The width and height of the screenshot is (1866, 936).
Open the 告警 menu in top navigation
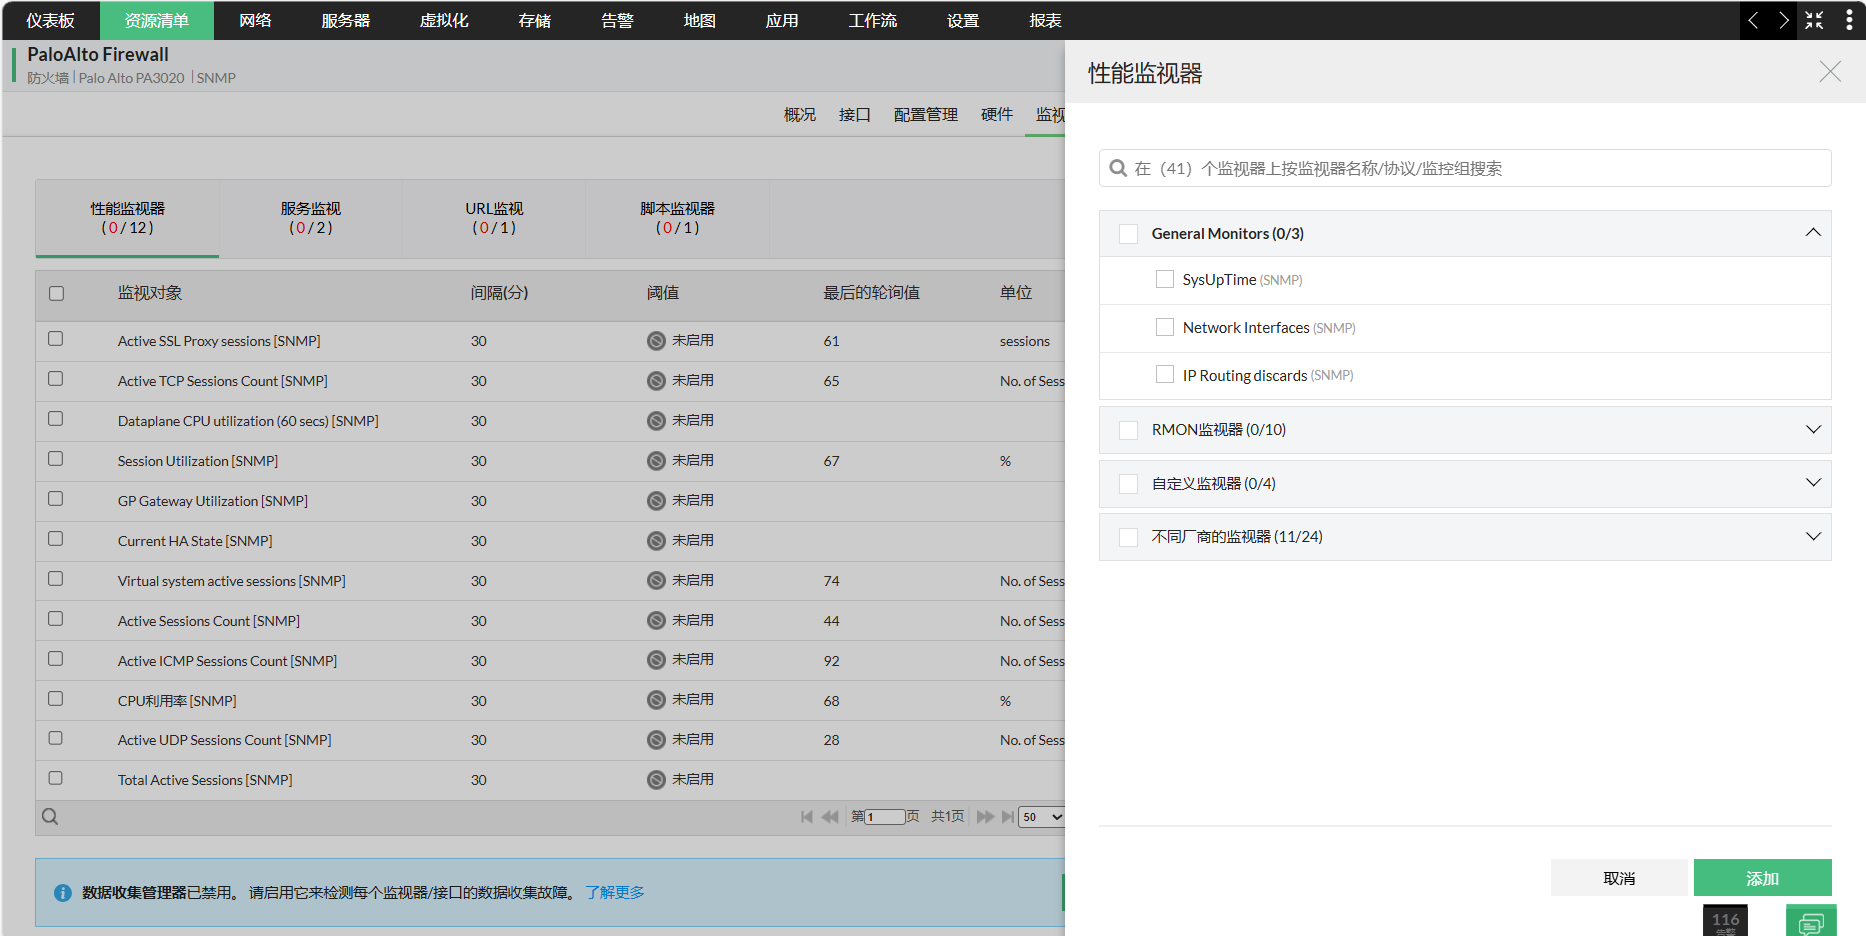coord(617,20)
